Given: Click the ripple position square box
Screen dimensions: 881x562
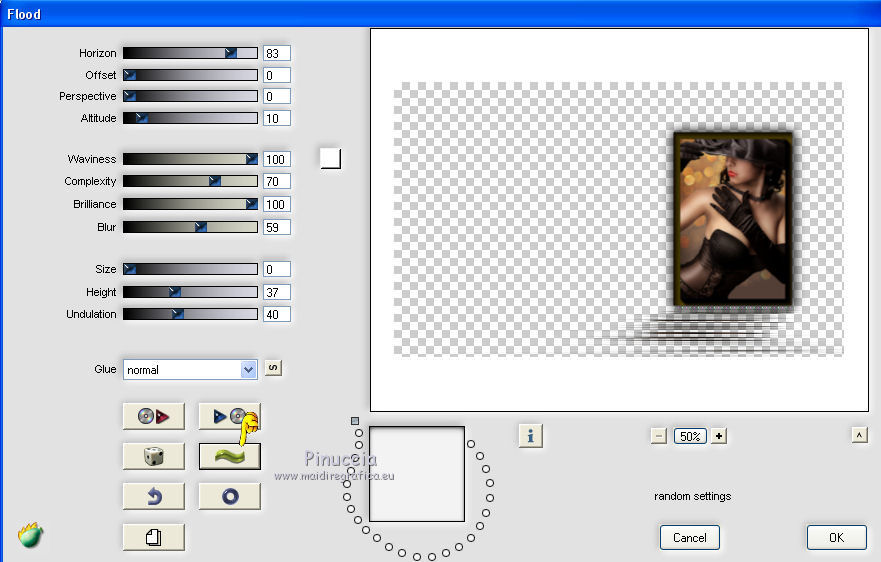Looking at the screenshot, I should coord(417,474).
